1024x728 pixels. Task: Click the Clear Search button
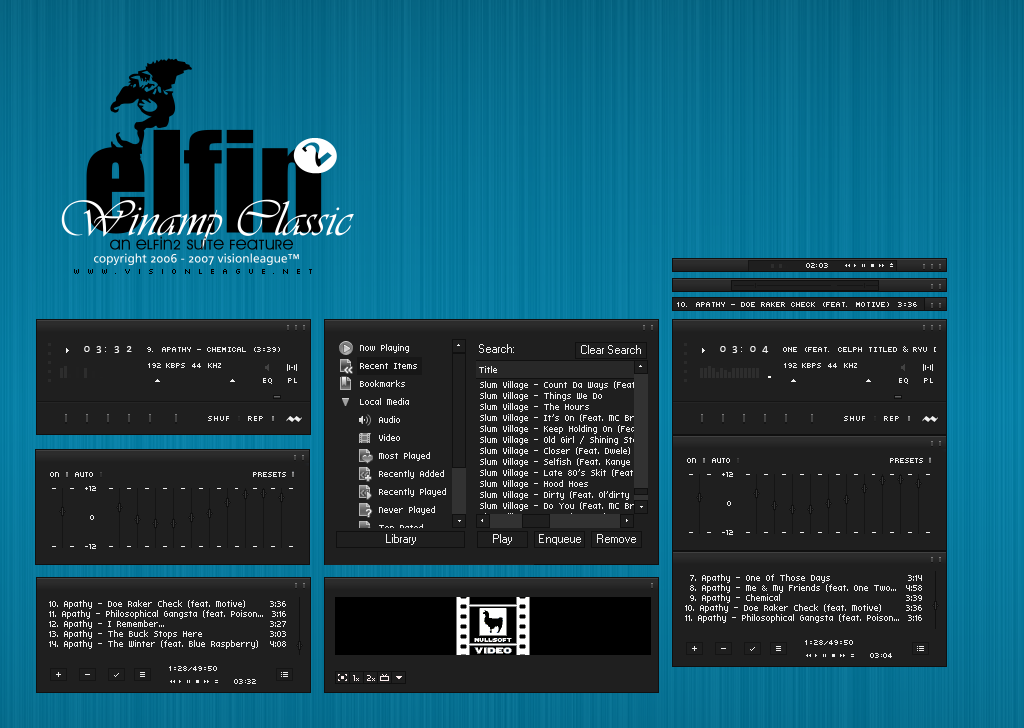tap(611, 350)
